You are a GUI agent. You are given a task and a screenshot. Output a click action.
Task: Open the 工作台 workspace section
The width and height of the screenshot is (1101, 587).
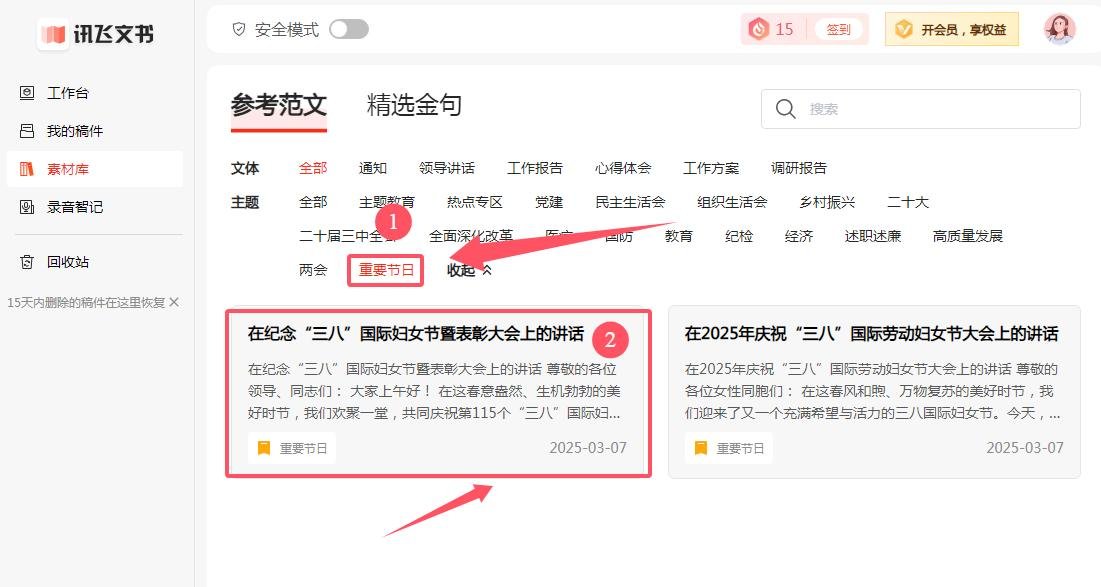coord(67,92)
